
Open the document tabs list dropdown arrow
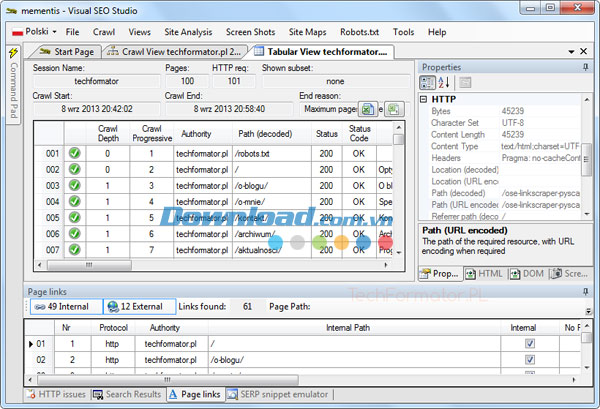pyautogui.click(x=571, y=52)
